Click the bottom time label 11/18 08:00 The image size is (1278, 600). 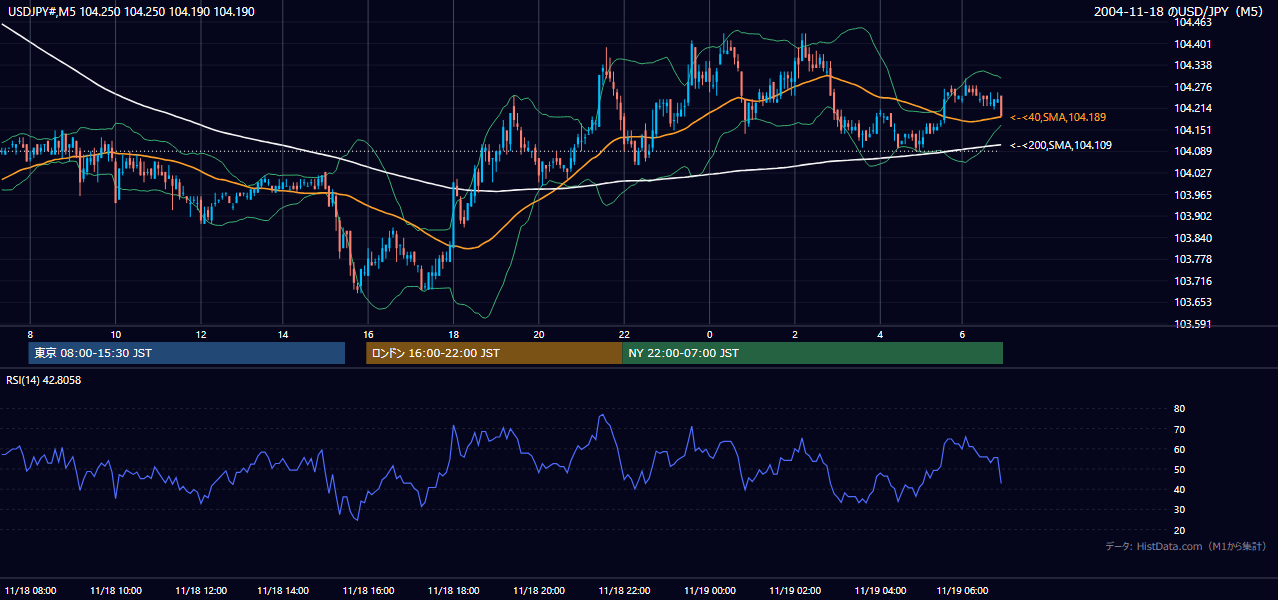click(x=30, y=590)
